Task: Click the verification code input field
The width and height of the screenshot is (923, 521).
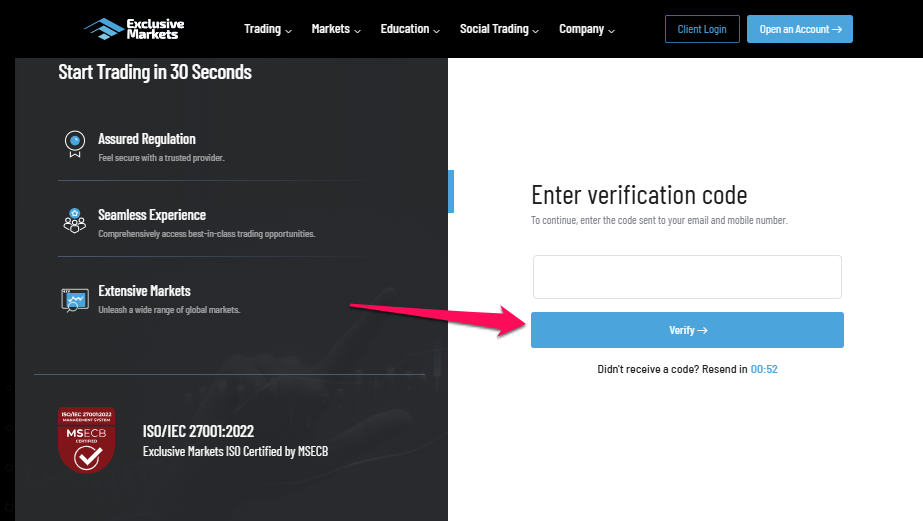Action: pos(687,277)
